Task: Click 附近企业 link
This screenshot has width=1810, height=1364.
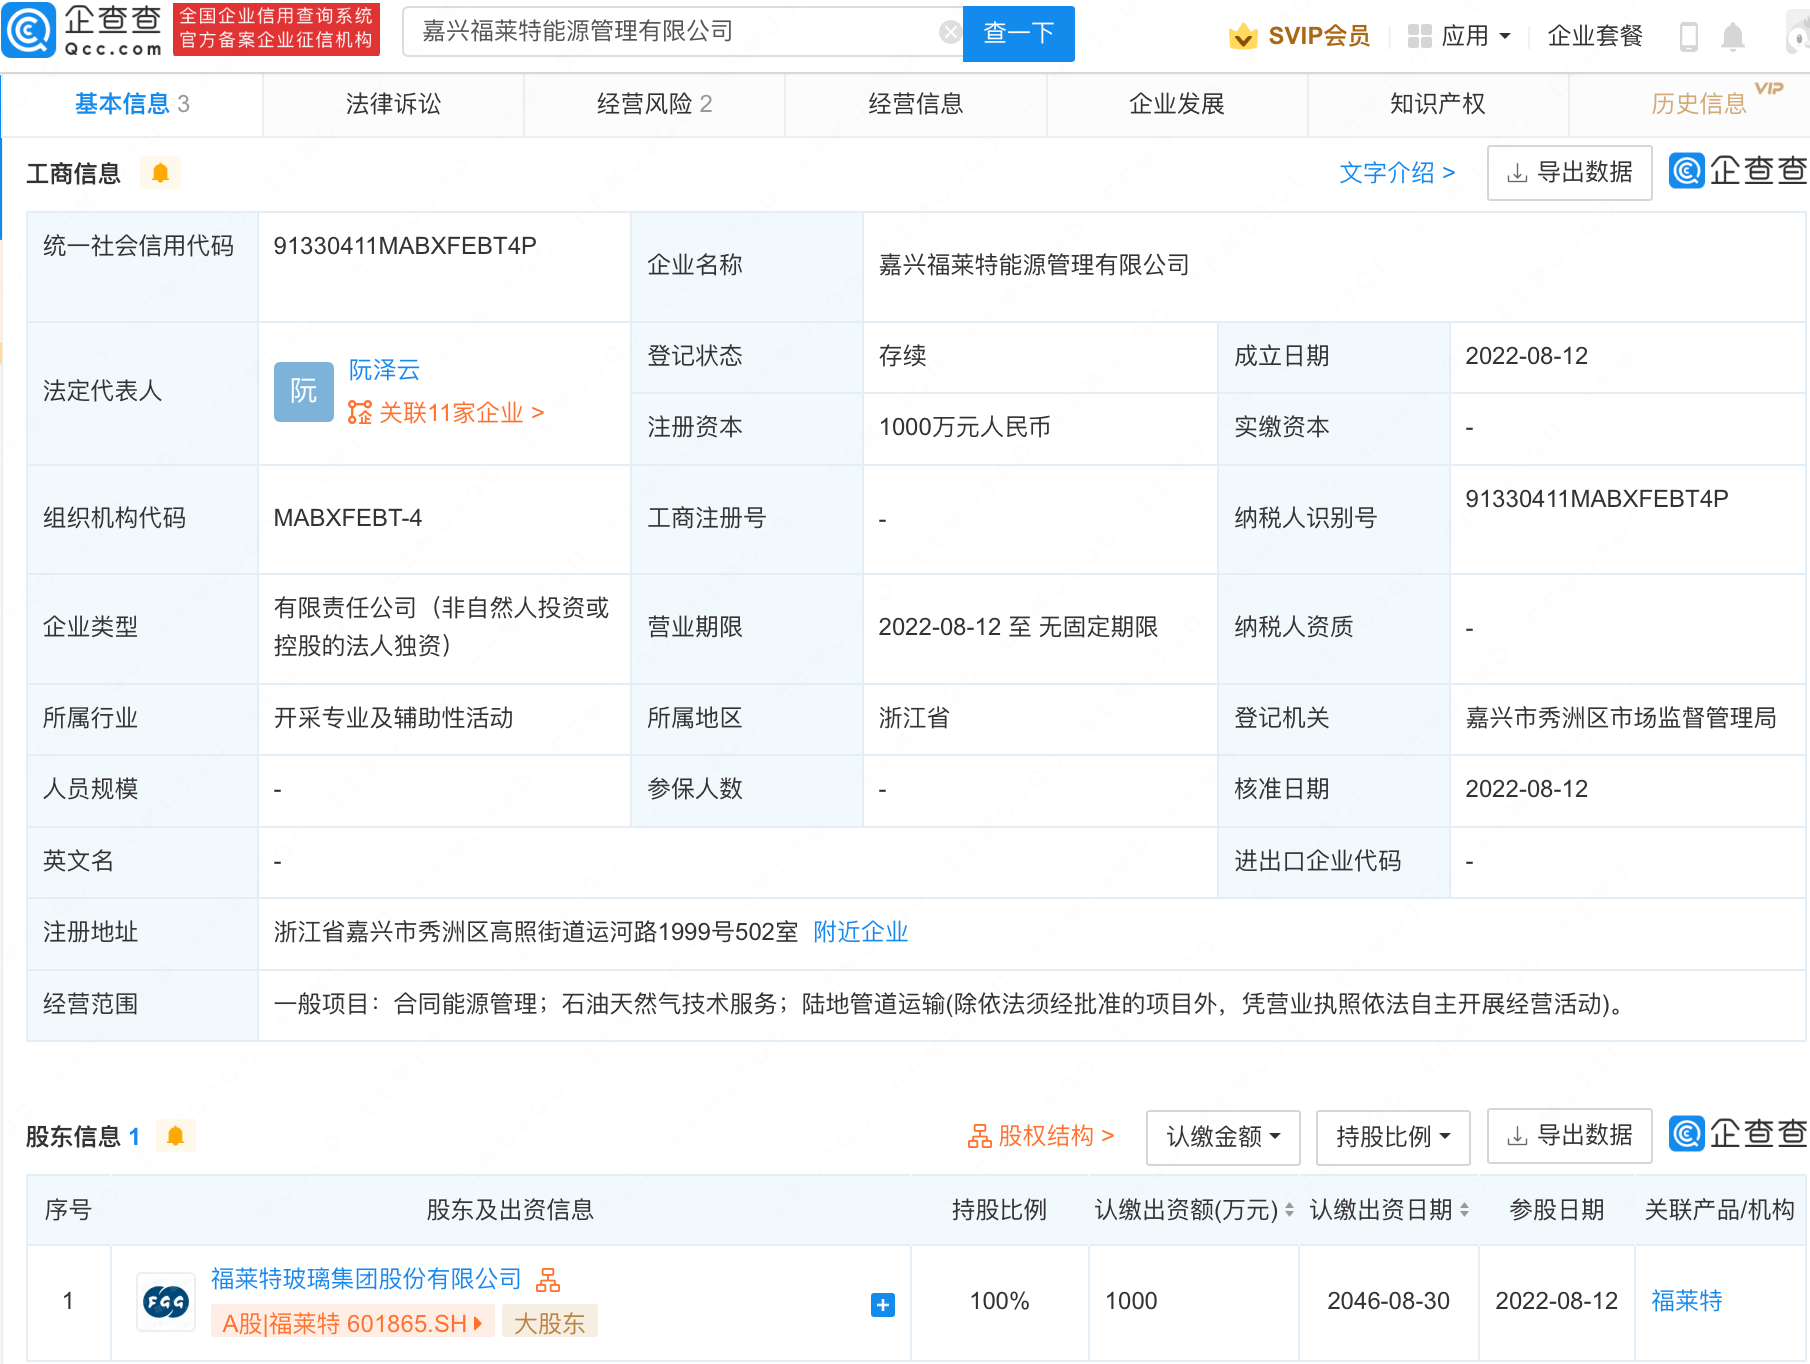Action: pos(860,932)
